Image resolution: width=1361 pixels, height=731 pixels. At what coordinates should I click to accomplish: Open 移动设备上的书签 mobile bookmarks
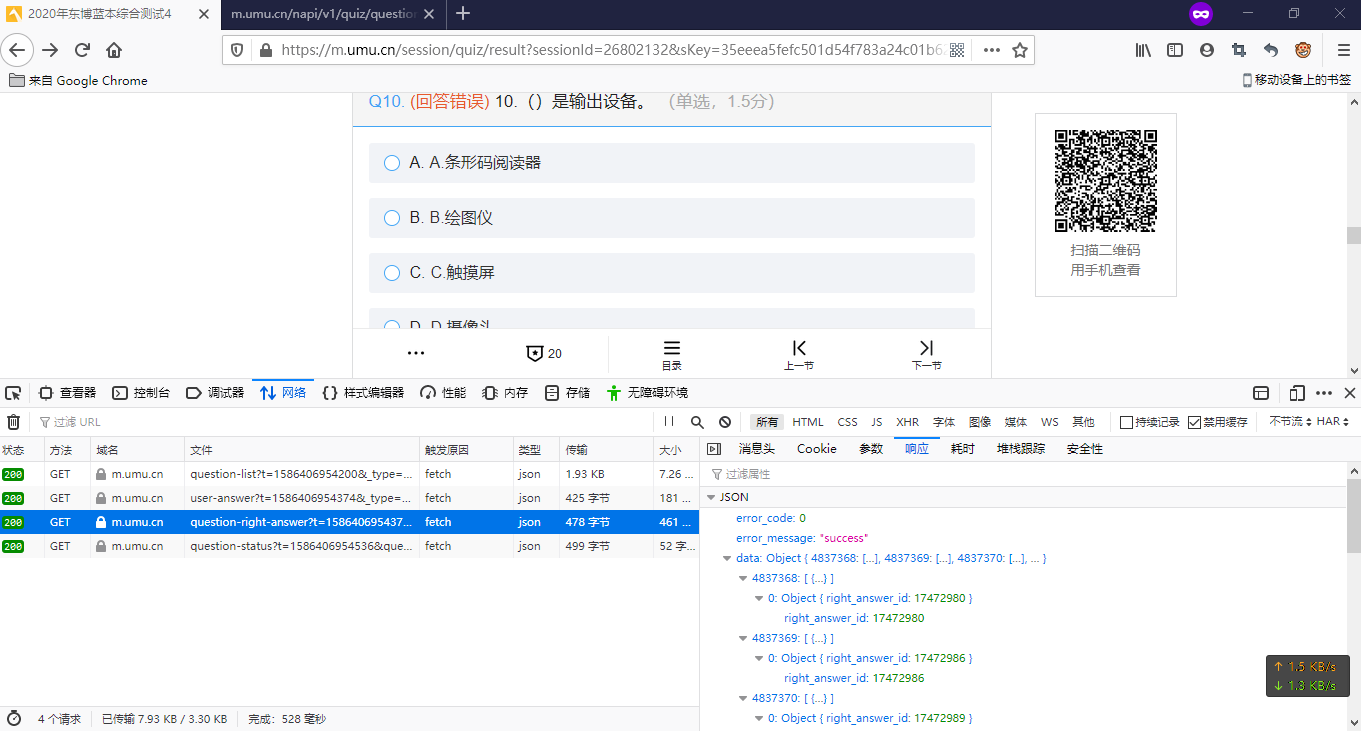pos(1296,81)
